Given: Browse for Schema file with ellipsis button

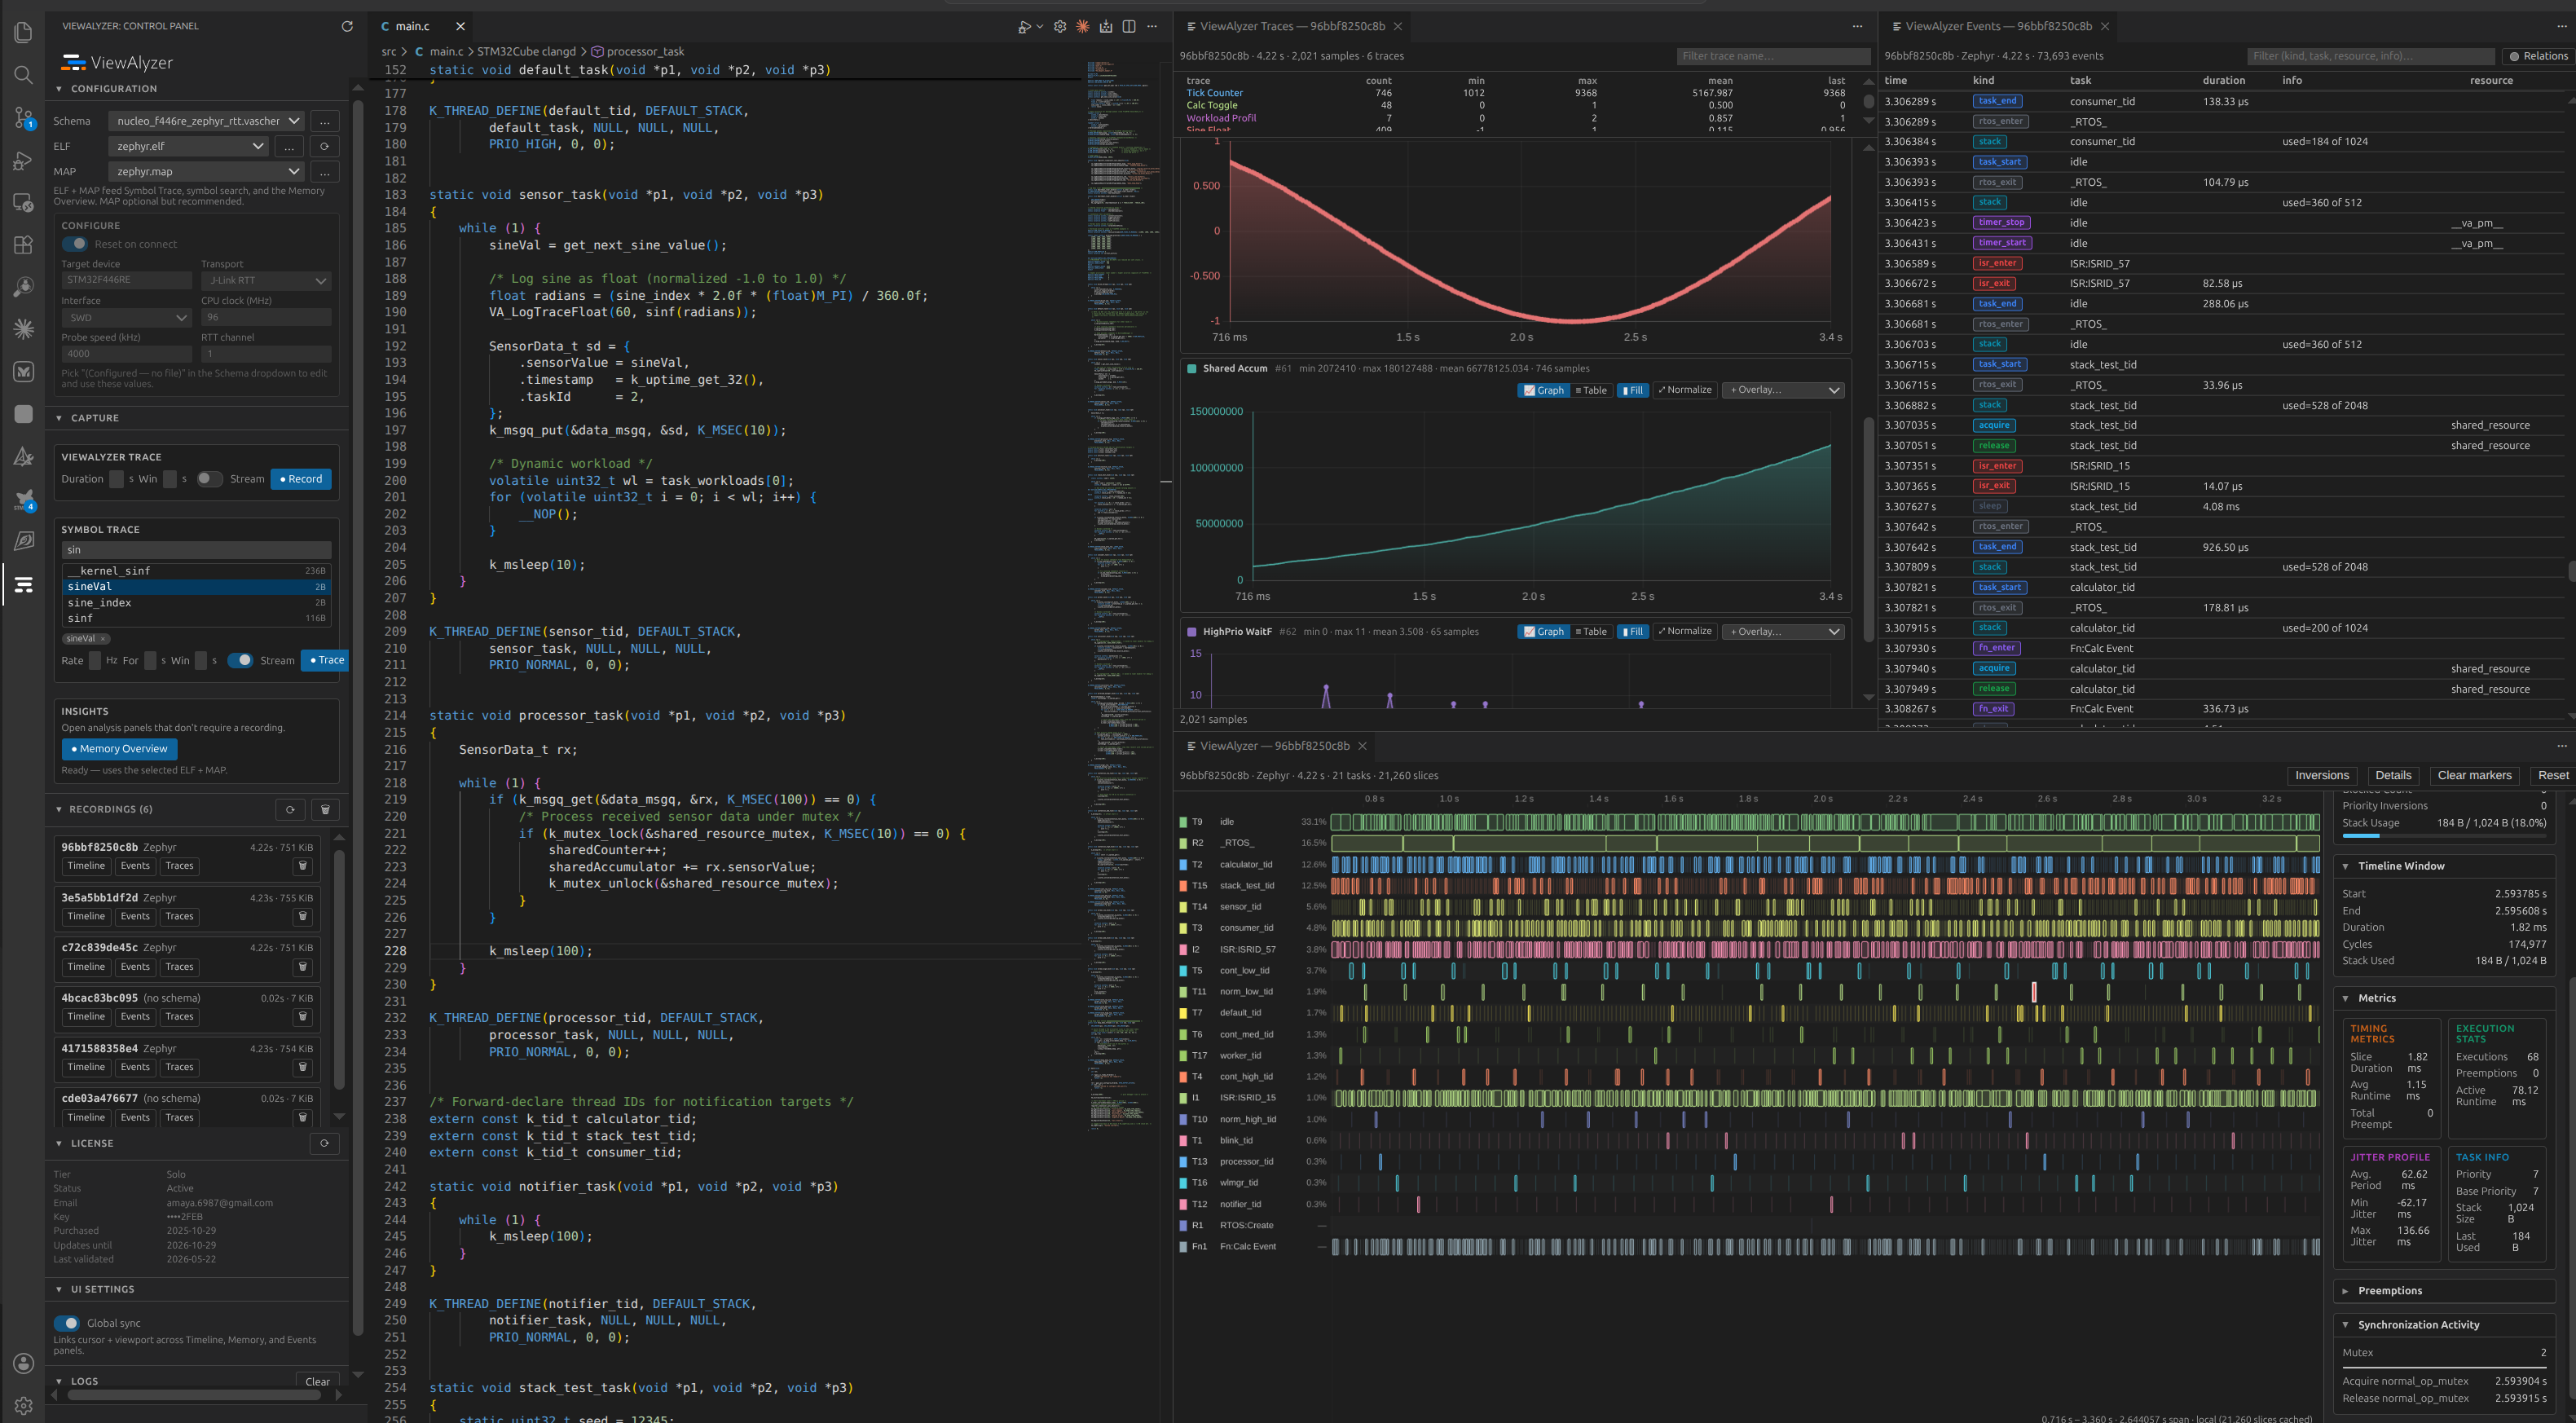Looking at the screenshot, I should (x=324, y=121).
